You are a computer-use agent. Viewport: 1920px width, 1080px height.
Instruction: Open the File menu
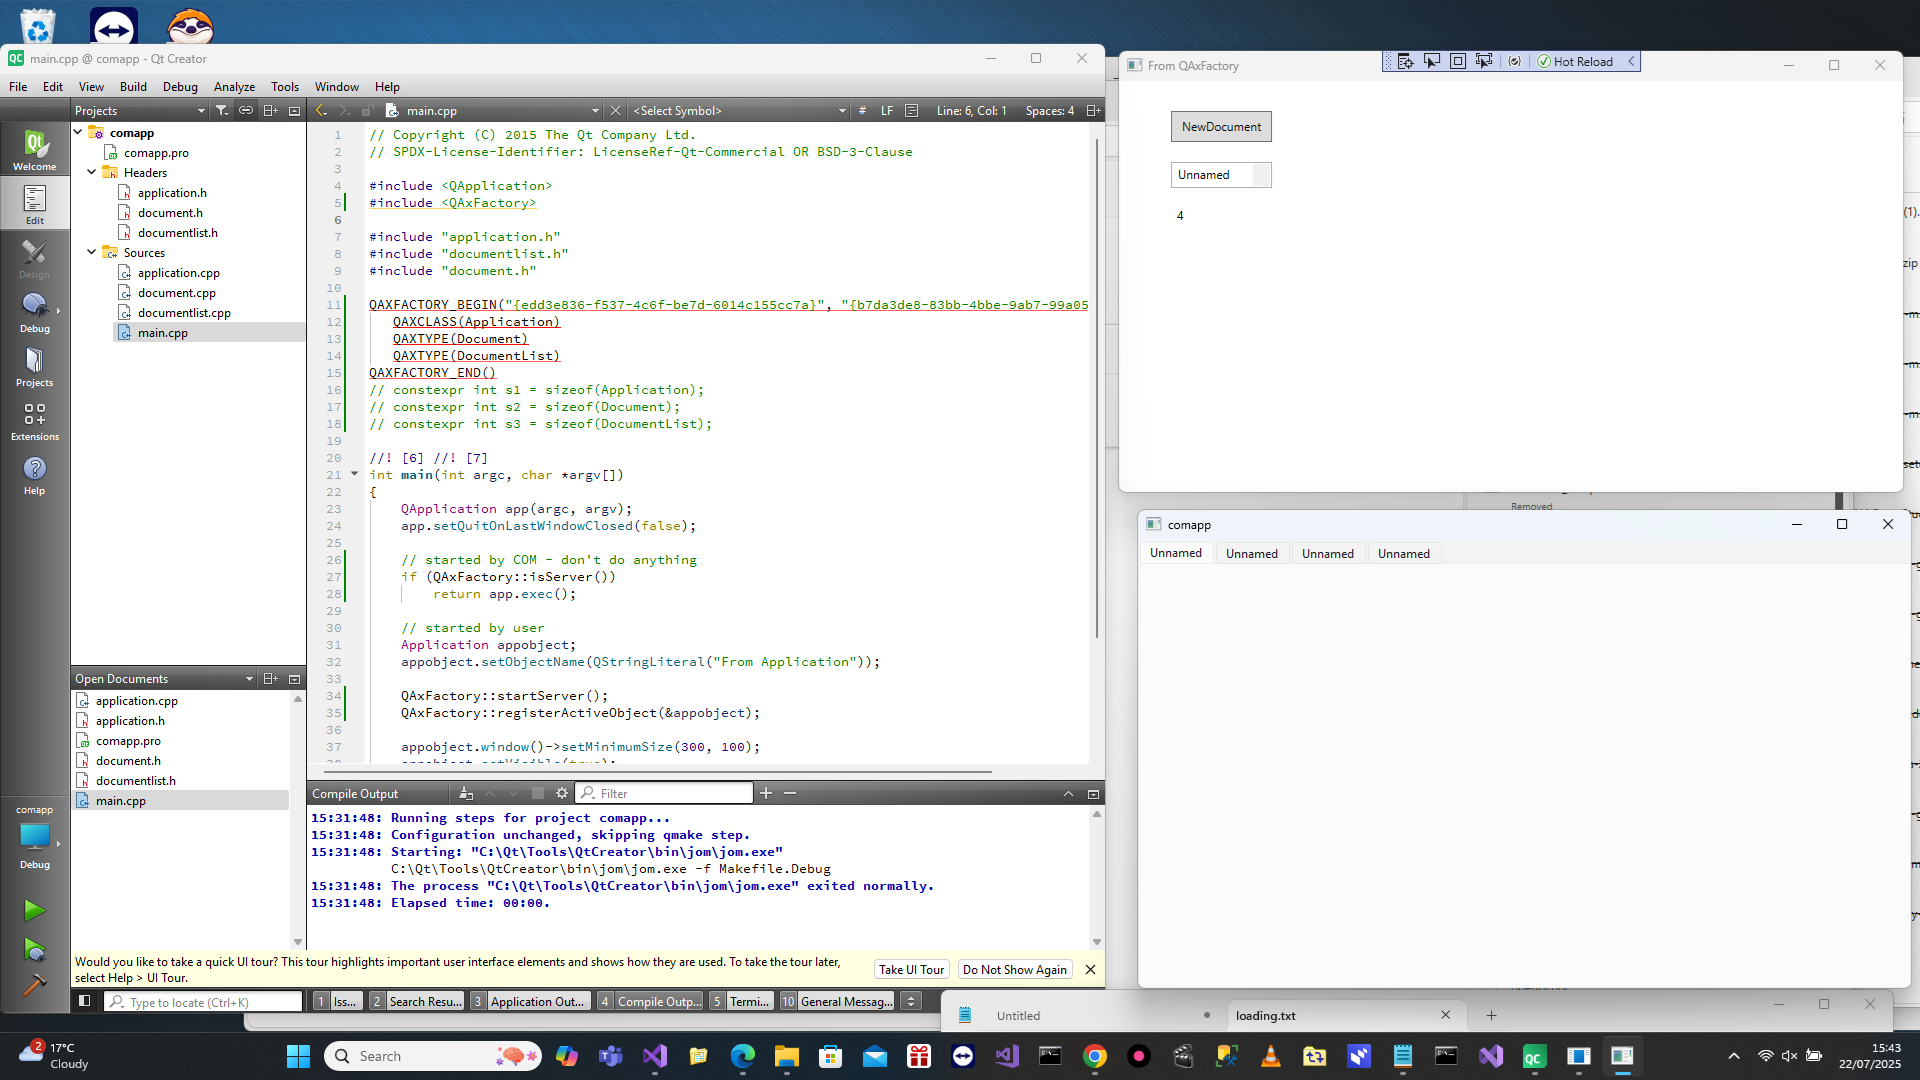(18, 87)
